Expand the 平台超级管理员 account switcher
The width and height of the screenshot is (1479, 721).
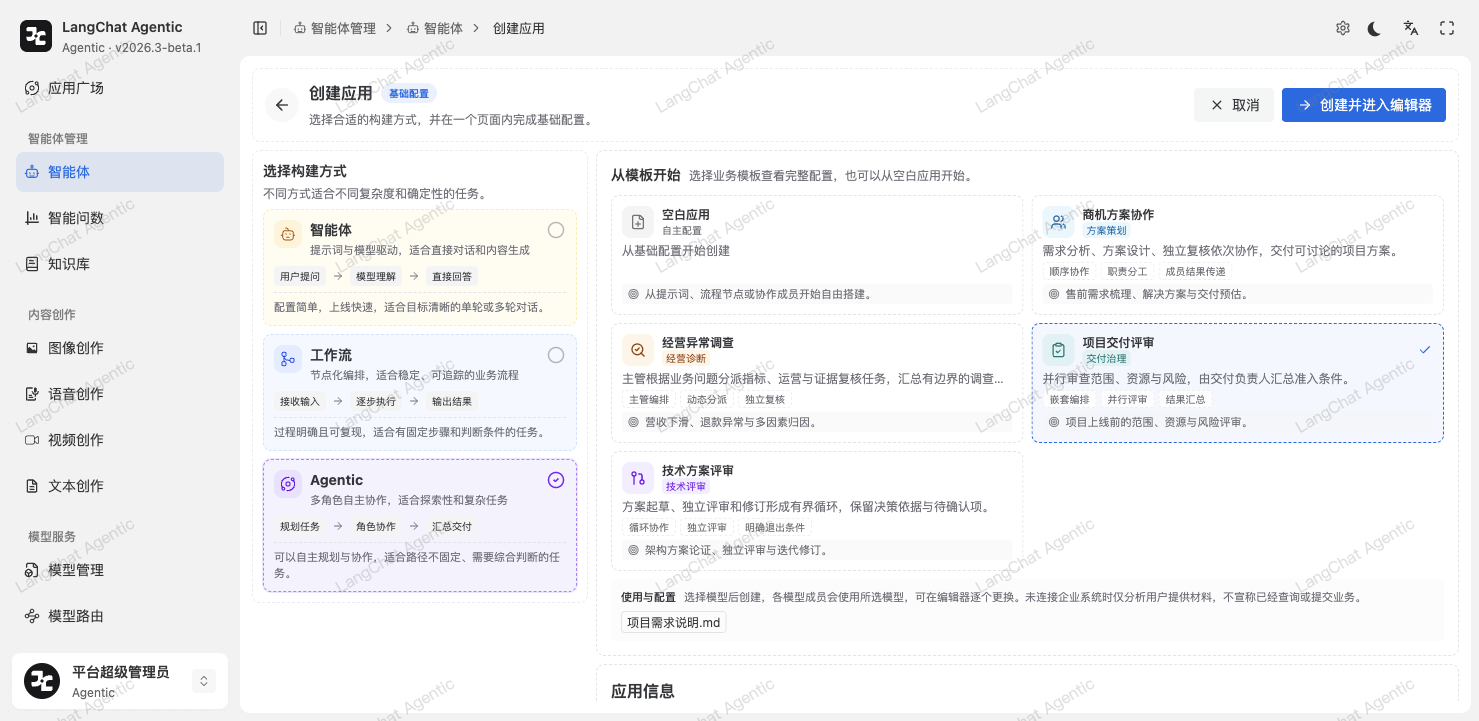[204, 681]
